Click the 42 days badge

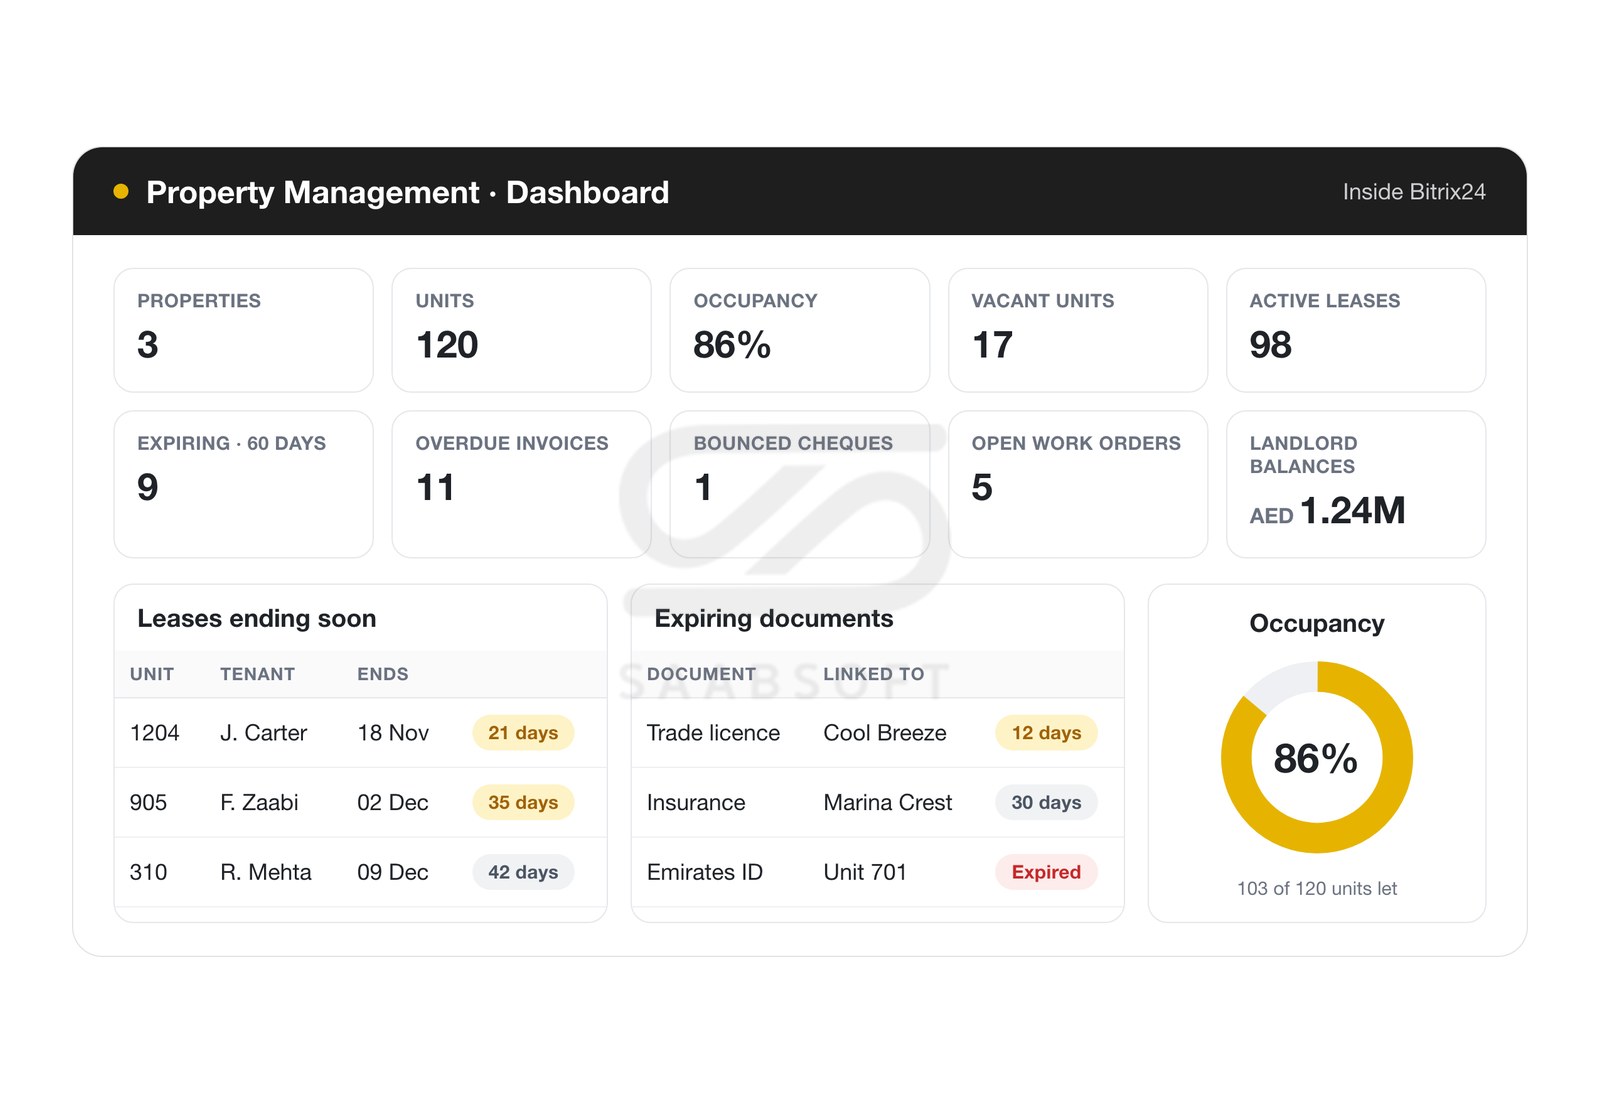(x=523, y=872)
